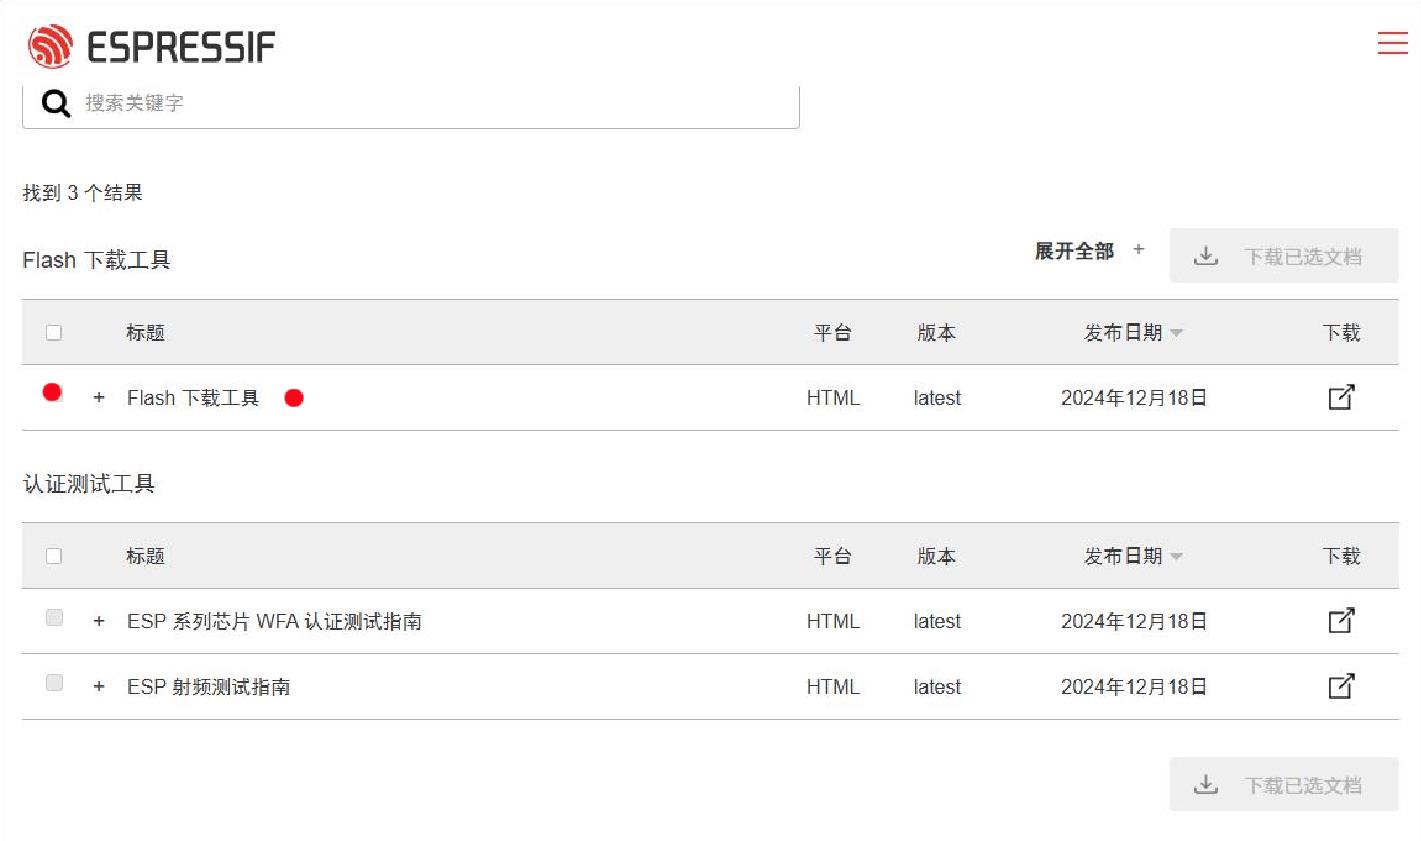
Task: Click HTML cell in ESP 射频测试指南 row
Action: coord(833,687)
